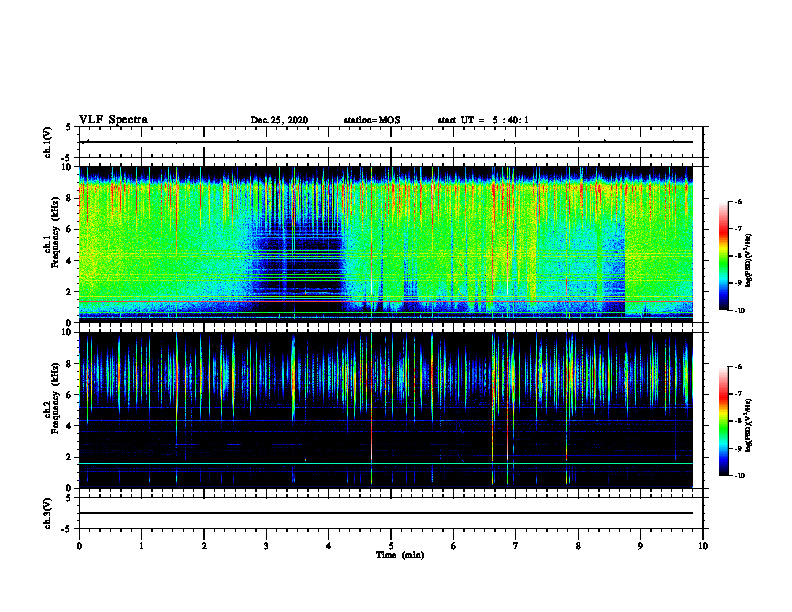Image resolution: width=792 pixels, height=612 pixels.
Task: Click the ch.1(V) waveform strip
Action: coord(391,142)
